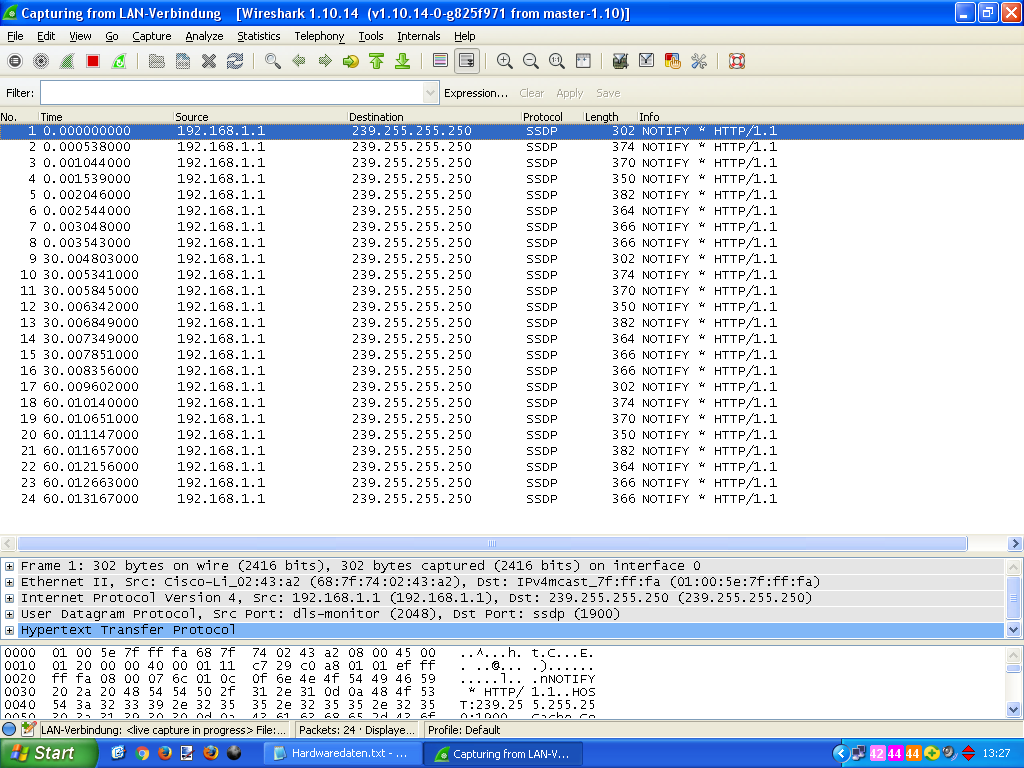Viewport: 1024px width, 768px height.
Task: Close this capture file (X icon)
Action: [209, 61]
